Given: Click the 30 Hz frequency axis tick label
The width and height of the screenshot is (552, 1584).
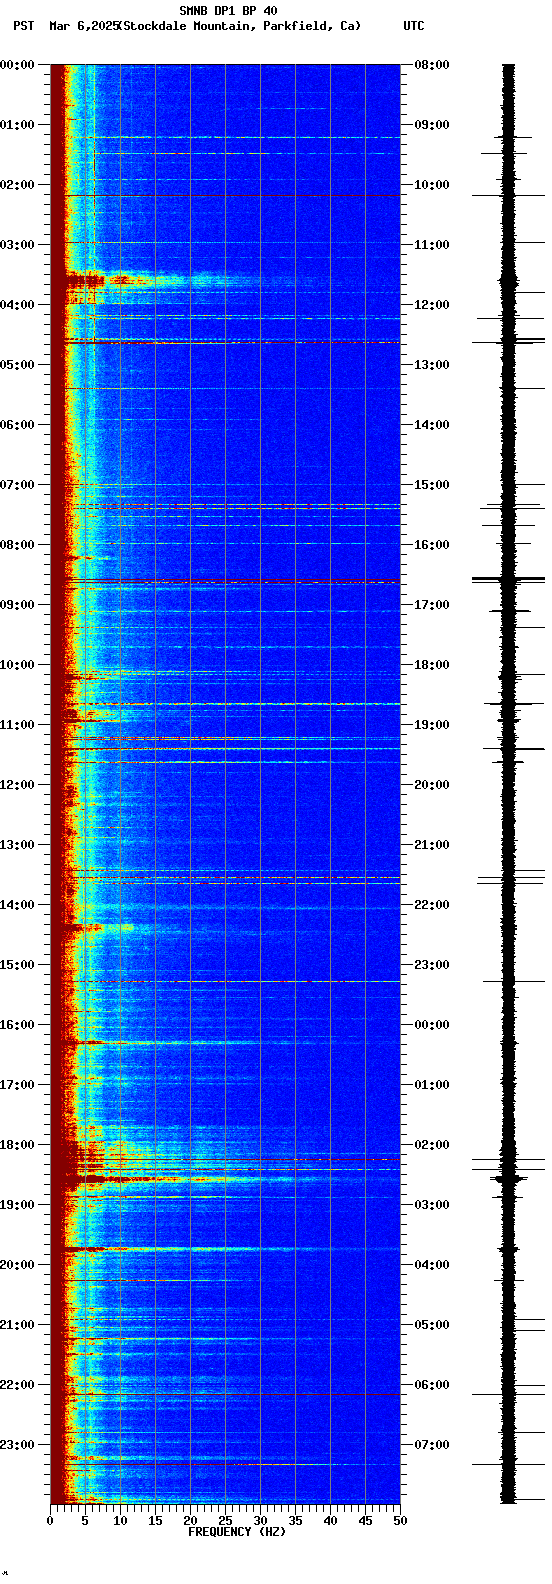Looking at the screenshot, I should point(260,1521).
